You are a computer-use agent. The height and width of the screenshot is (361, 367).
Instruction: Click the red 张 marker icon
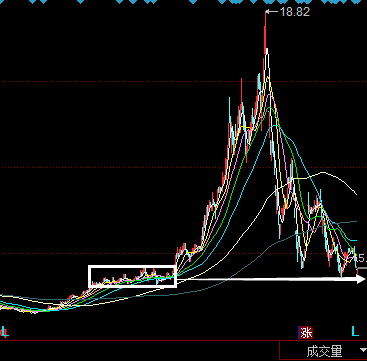pyautogui.click(x=306, y=332)
